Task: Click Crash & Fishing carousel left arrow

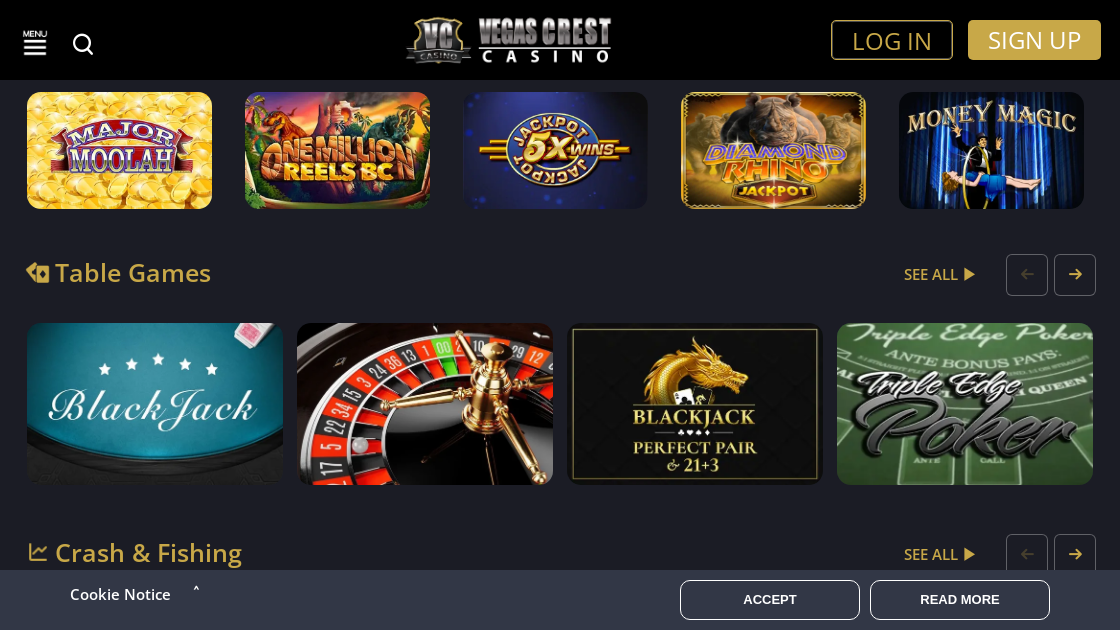Action: pos(1026,554)
